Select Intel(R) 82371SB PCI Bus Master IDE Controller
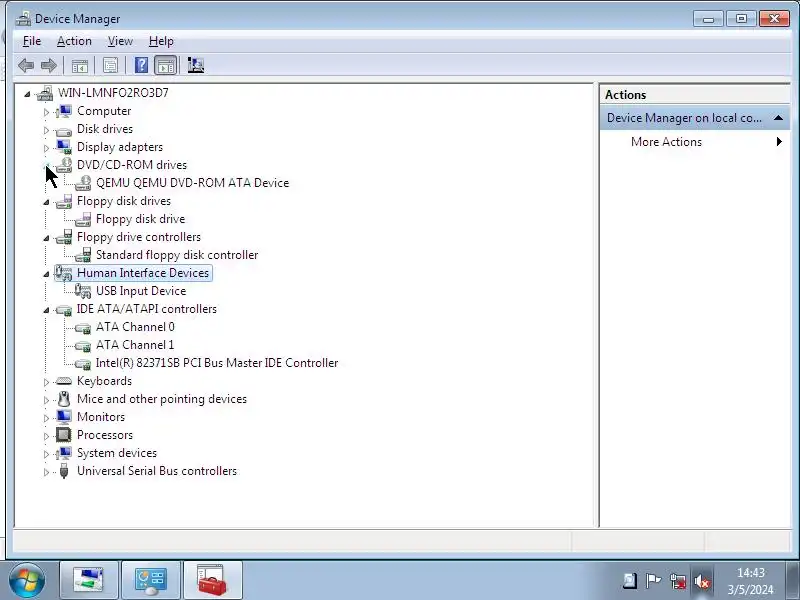The height and width of the screenshot is (600, 800). click(x=217, y=363)
